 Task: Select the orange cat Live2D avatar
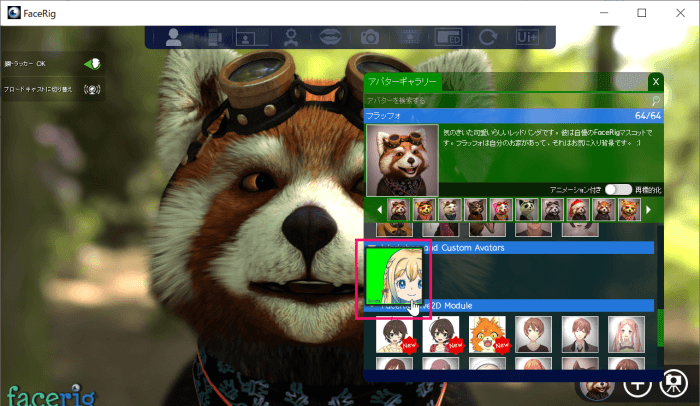(487, 334)
